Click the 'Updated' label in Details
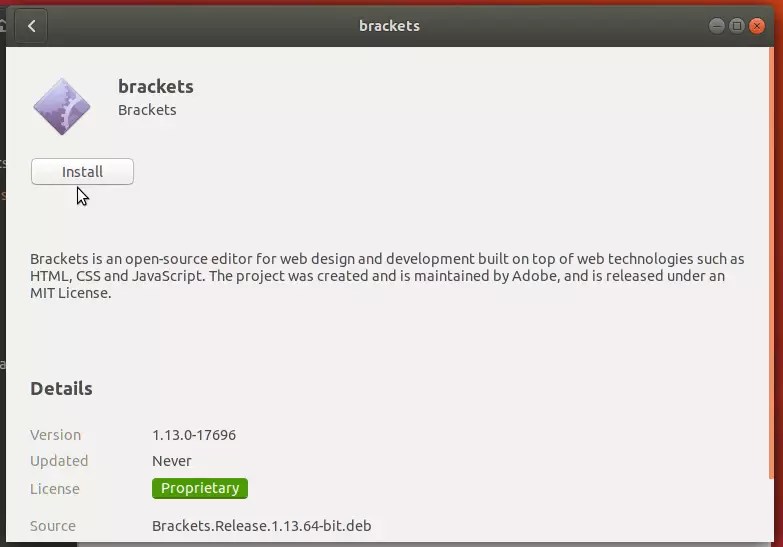Screen dimensions: 783x547 (x=59, y=461)
